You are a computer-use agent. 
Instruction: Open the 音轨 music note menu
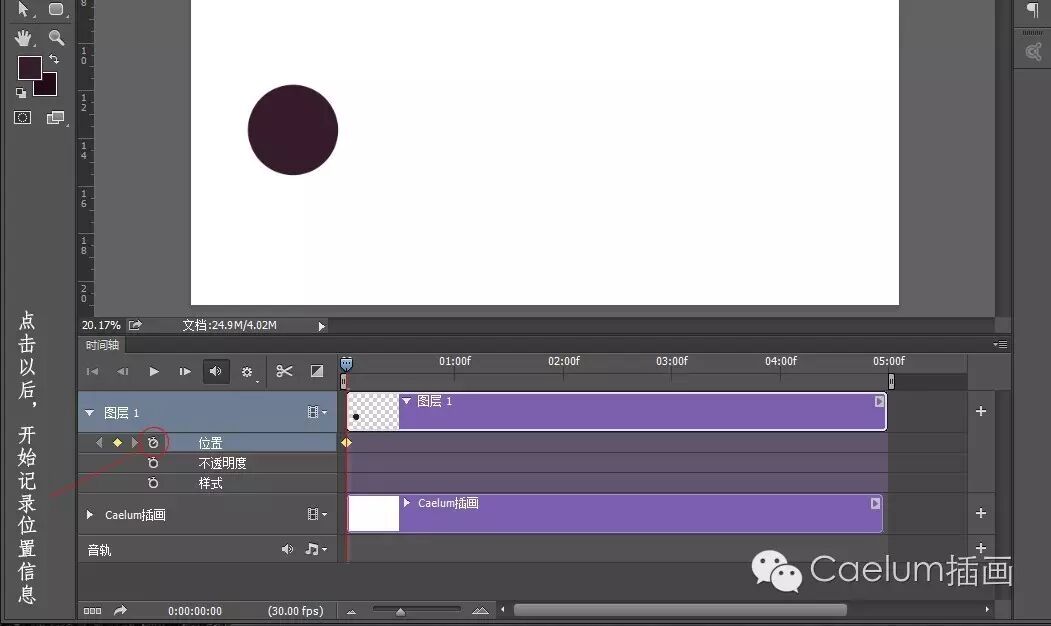(x=316, y=550)
